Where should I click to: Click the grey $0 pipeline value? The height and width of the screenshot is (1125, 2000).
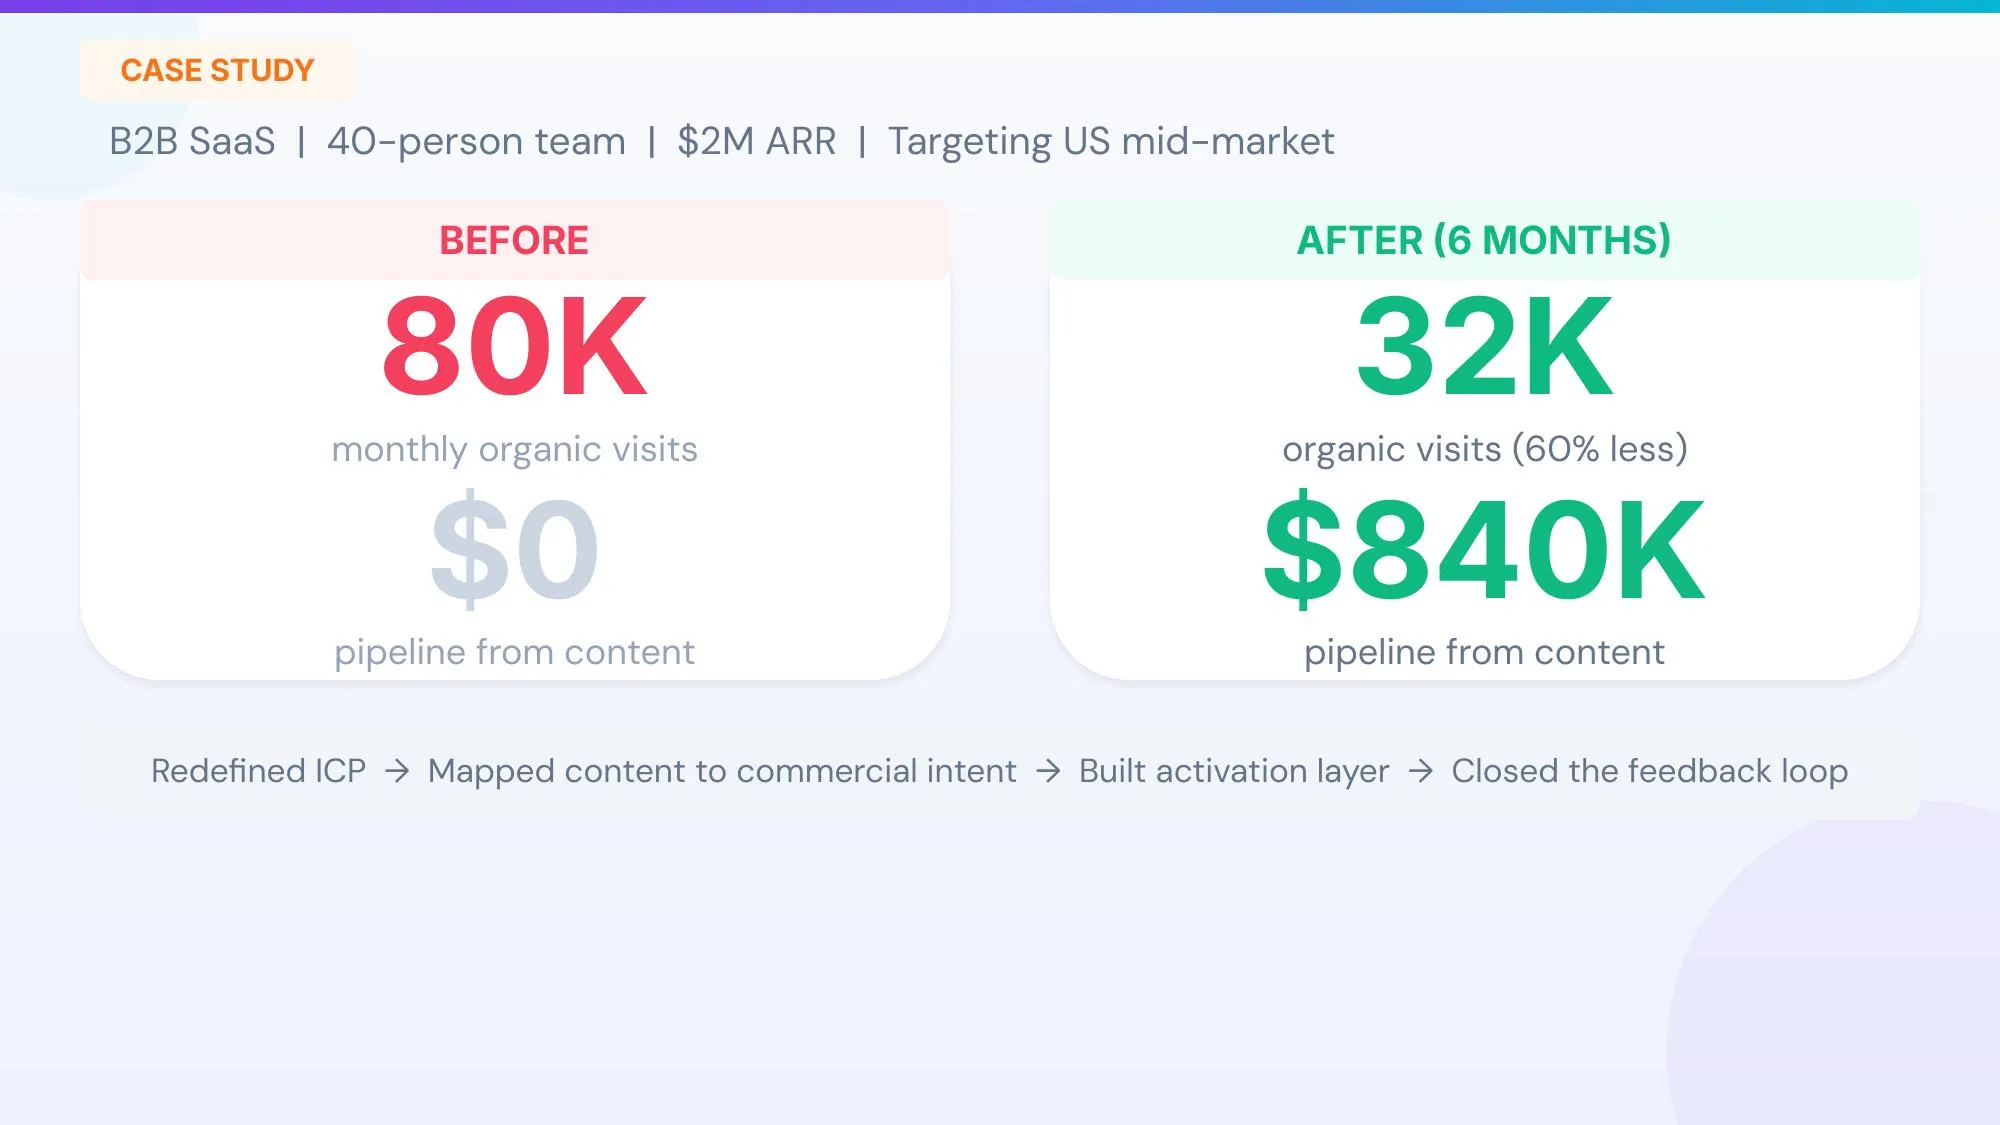click(514, 549)
